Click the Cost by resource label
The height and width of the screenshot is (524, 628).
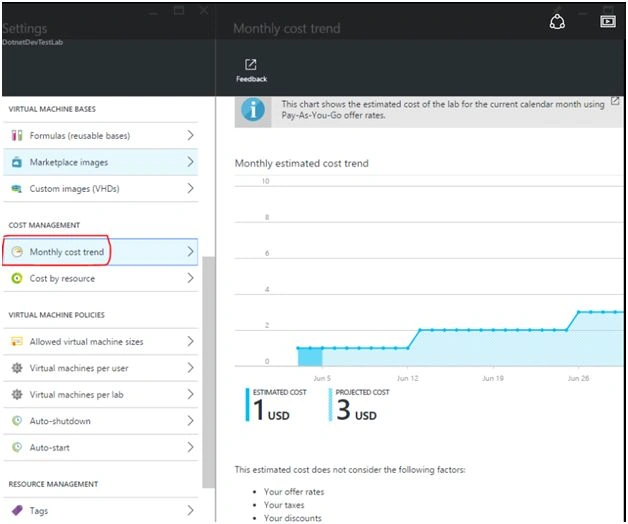pyautogui.click(x=62, y=278)
